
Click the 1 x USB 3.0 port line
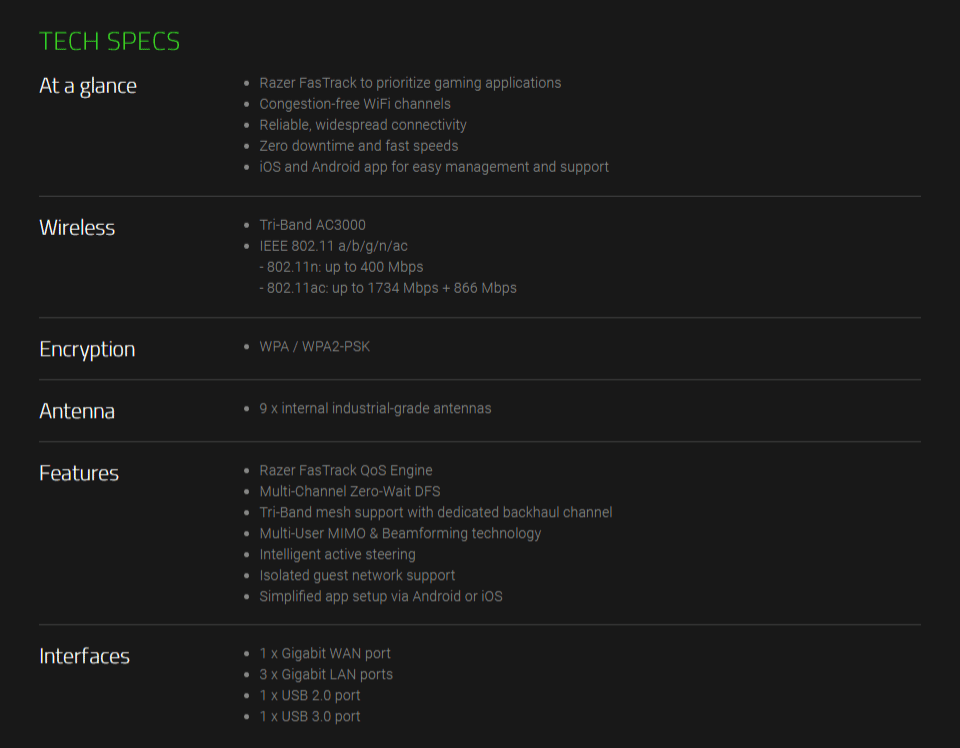click(x=310, y=717)
